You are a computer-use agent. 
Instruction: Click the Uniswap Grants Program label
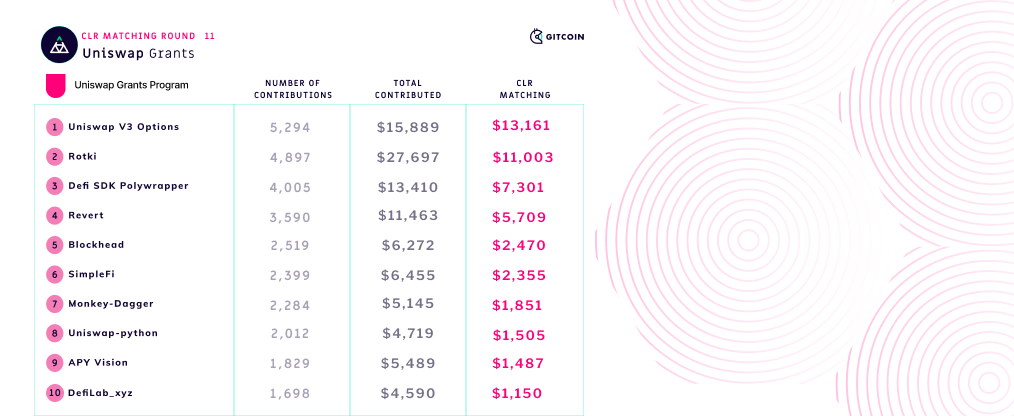[131, 85]
